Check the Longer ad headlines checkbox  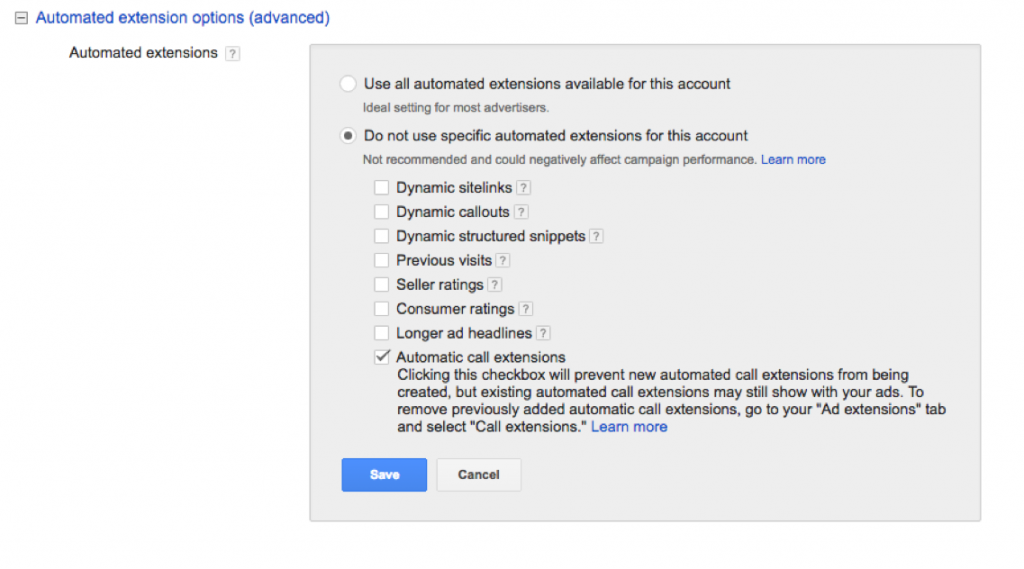381,334
